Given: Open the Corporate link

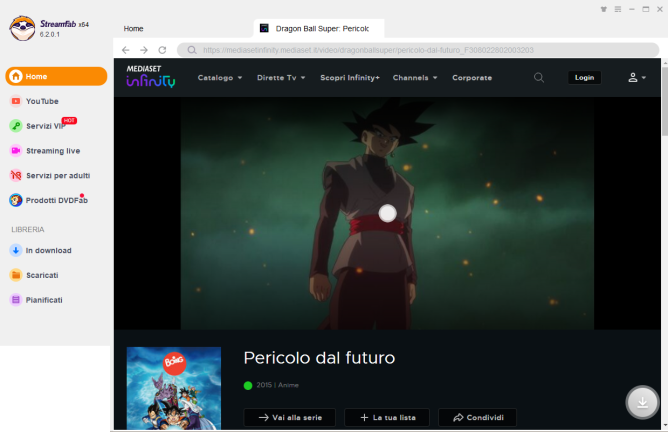Looking at the screenshot, I should point(472,78).
